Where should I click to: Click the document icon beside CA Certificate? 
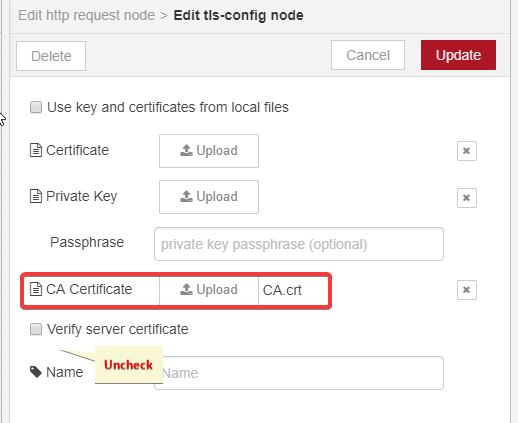point(36,289)
